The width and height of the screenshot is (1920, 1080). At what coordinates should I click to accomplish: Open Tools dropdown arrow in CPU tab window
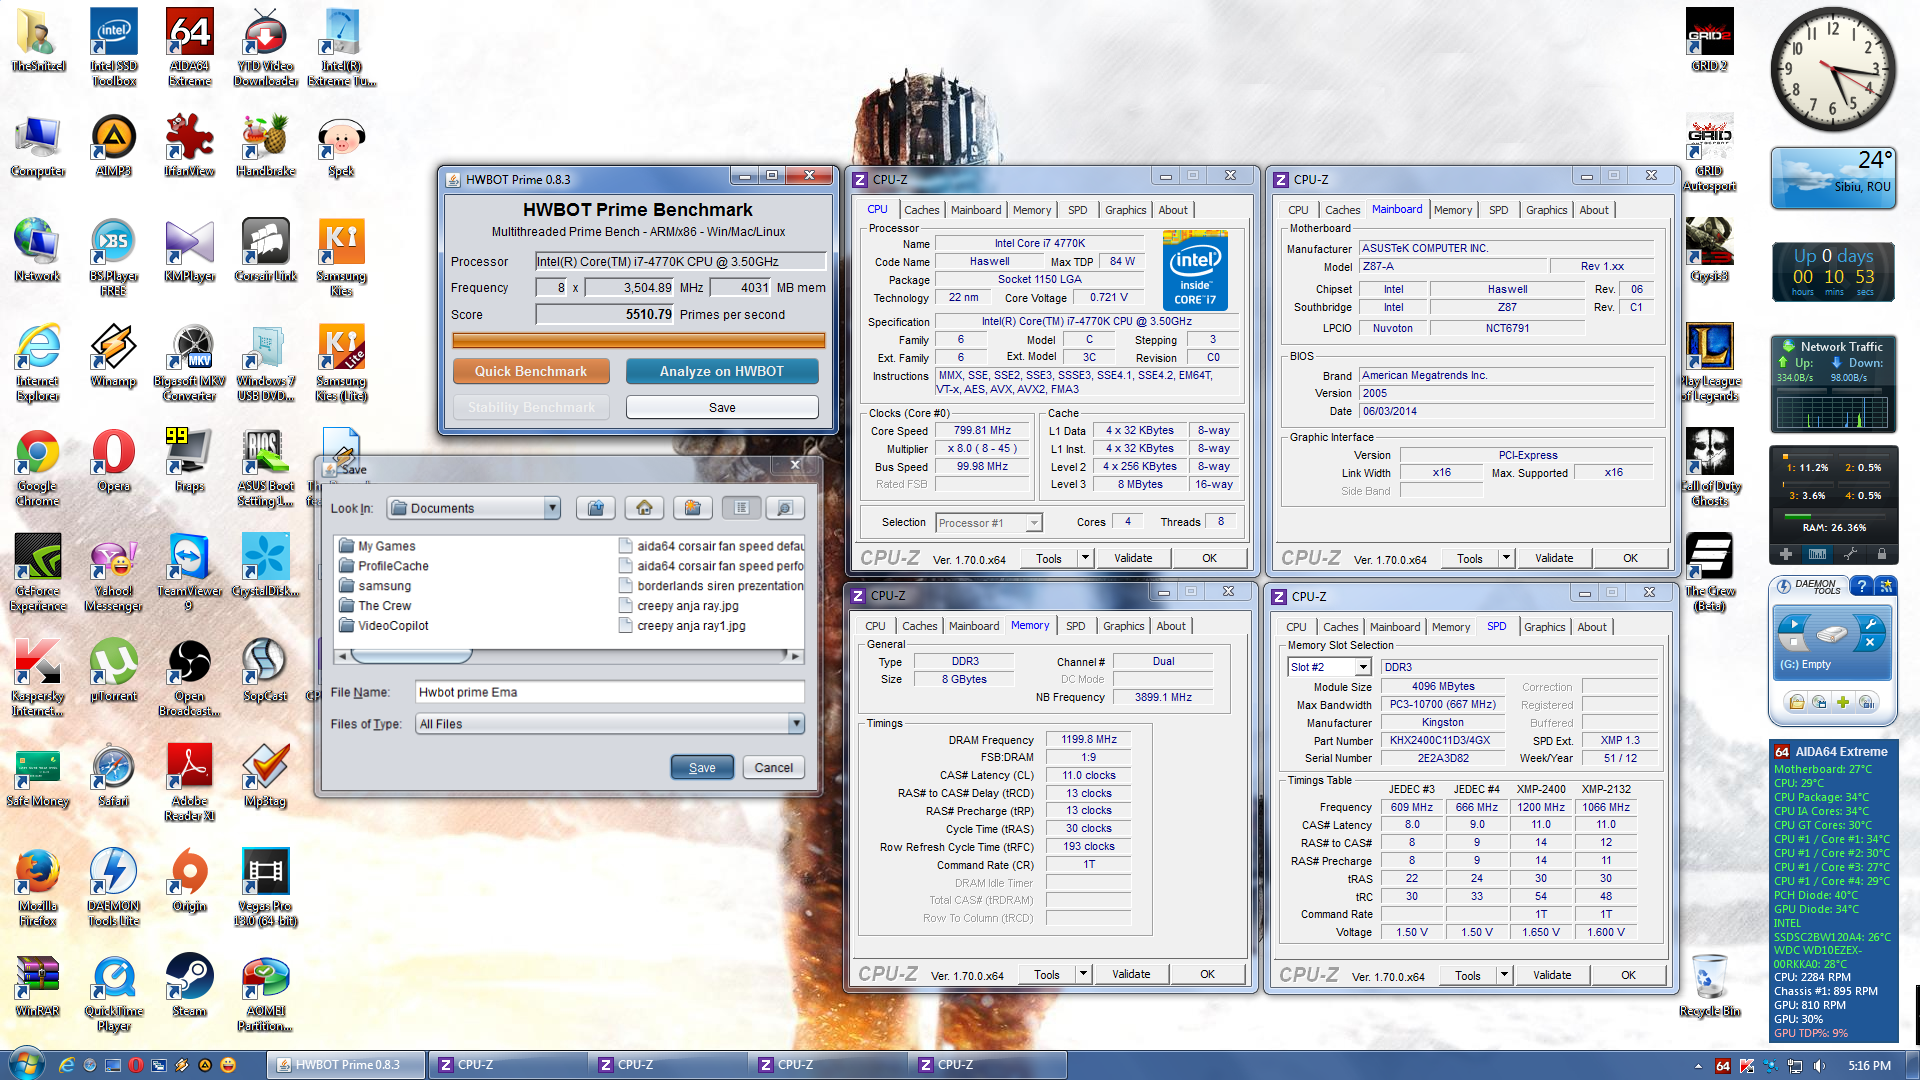1084,558
